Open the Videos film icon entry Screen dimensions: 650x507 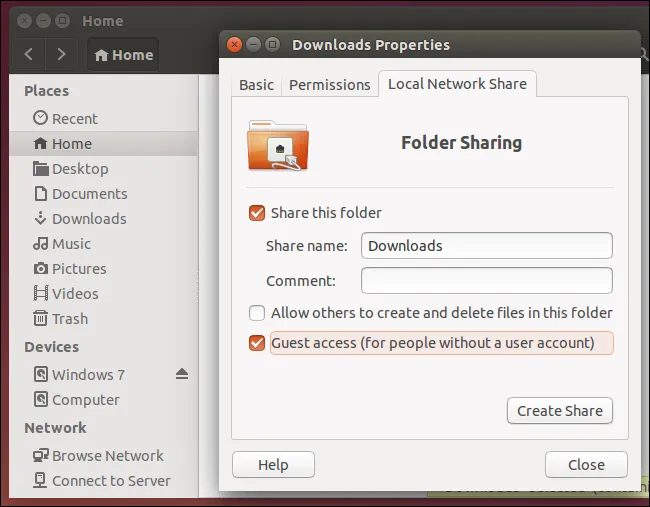[40, 294]
